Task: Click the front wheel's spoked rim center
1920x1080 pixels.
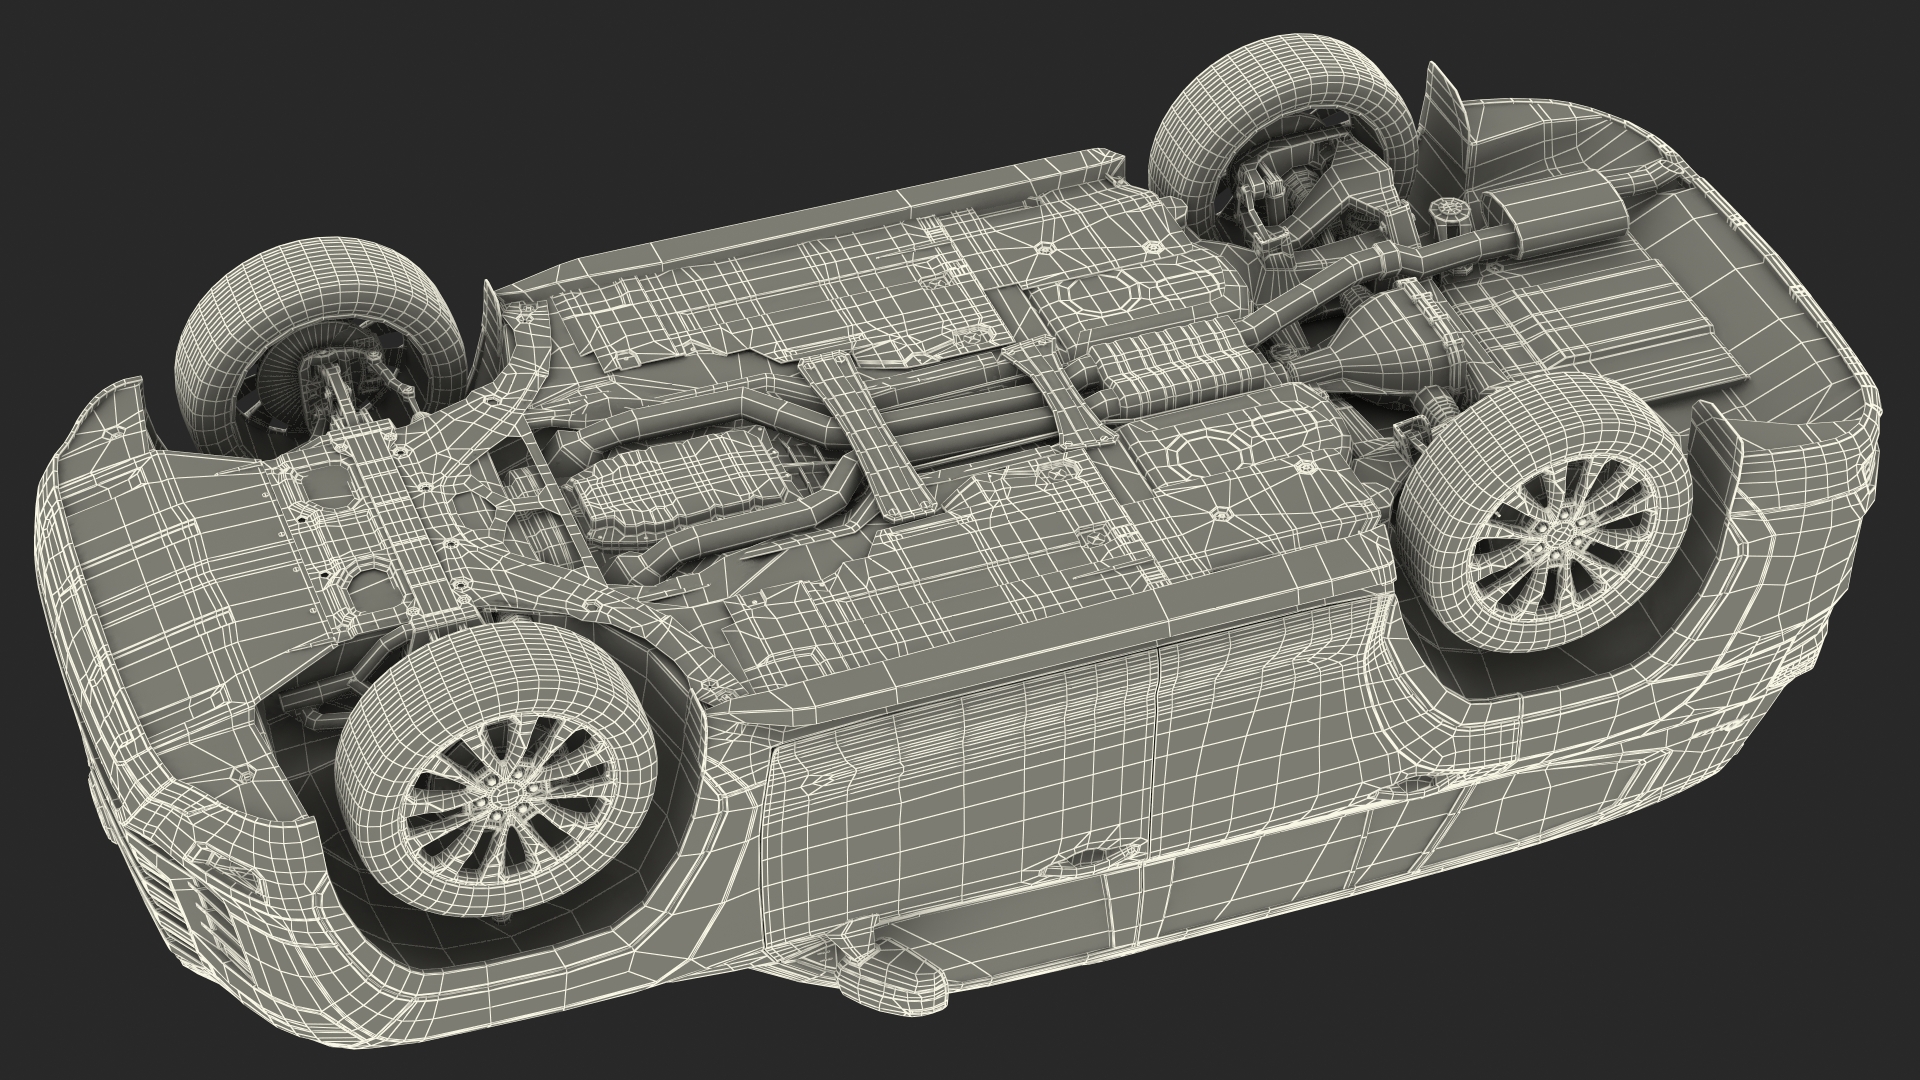Action: (503, 794)
